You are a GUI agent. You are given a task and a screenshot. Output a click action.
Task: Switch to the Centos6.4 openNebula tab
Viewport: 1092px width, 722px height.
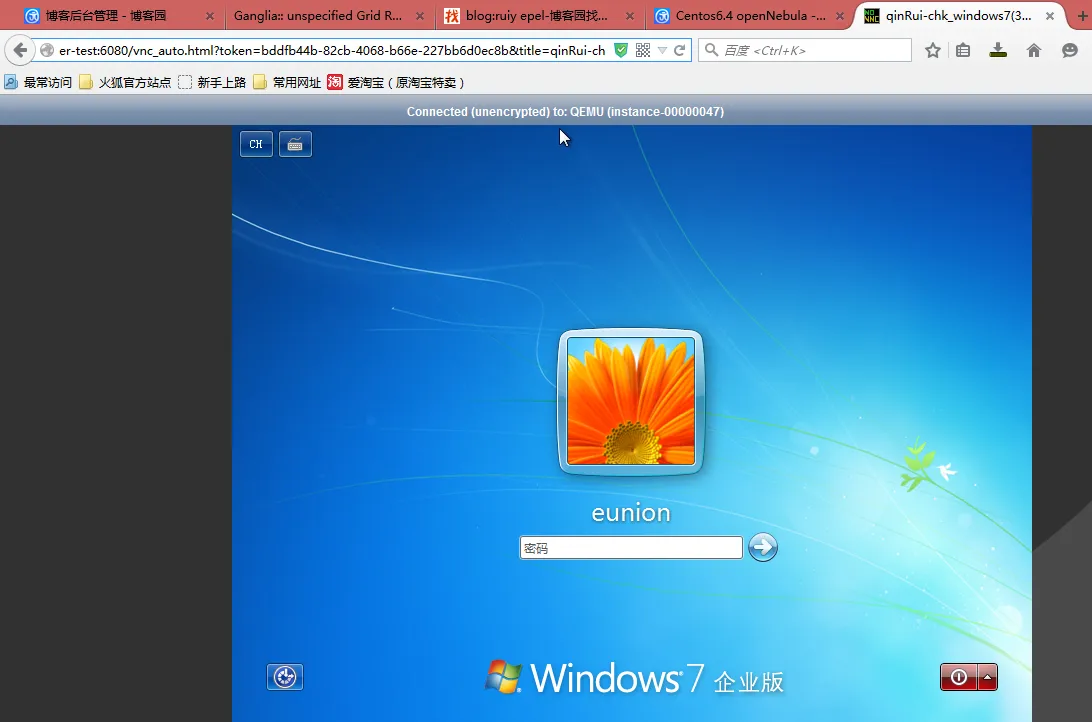(x=749, y=15)
